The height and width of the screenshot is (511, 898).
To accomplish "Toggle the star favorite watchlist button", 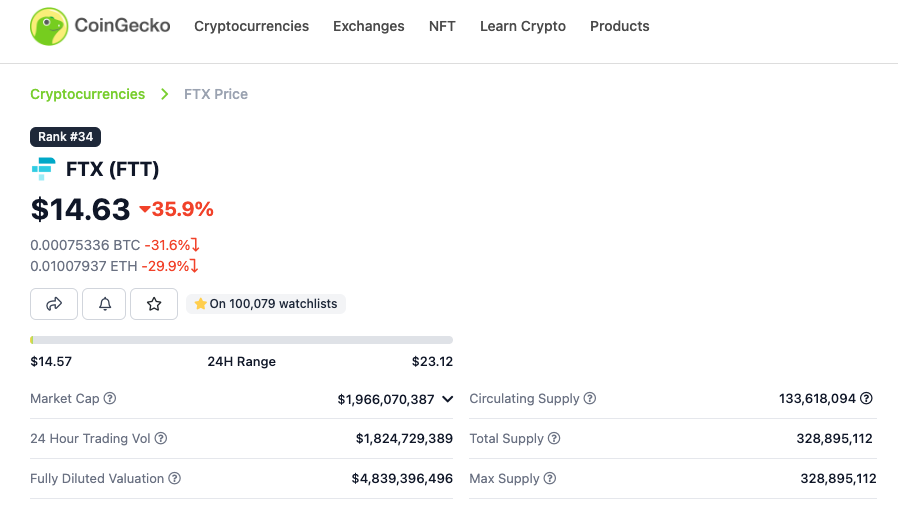I will click(154, 304).
